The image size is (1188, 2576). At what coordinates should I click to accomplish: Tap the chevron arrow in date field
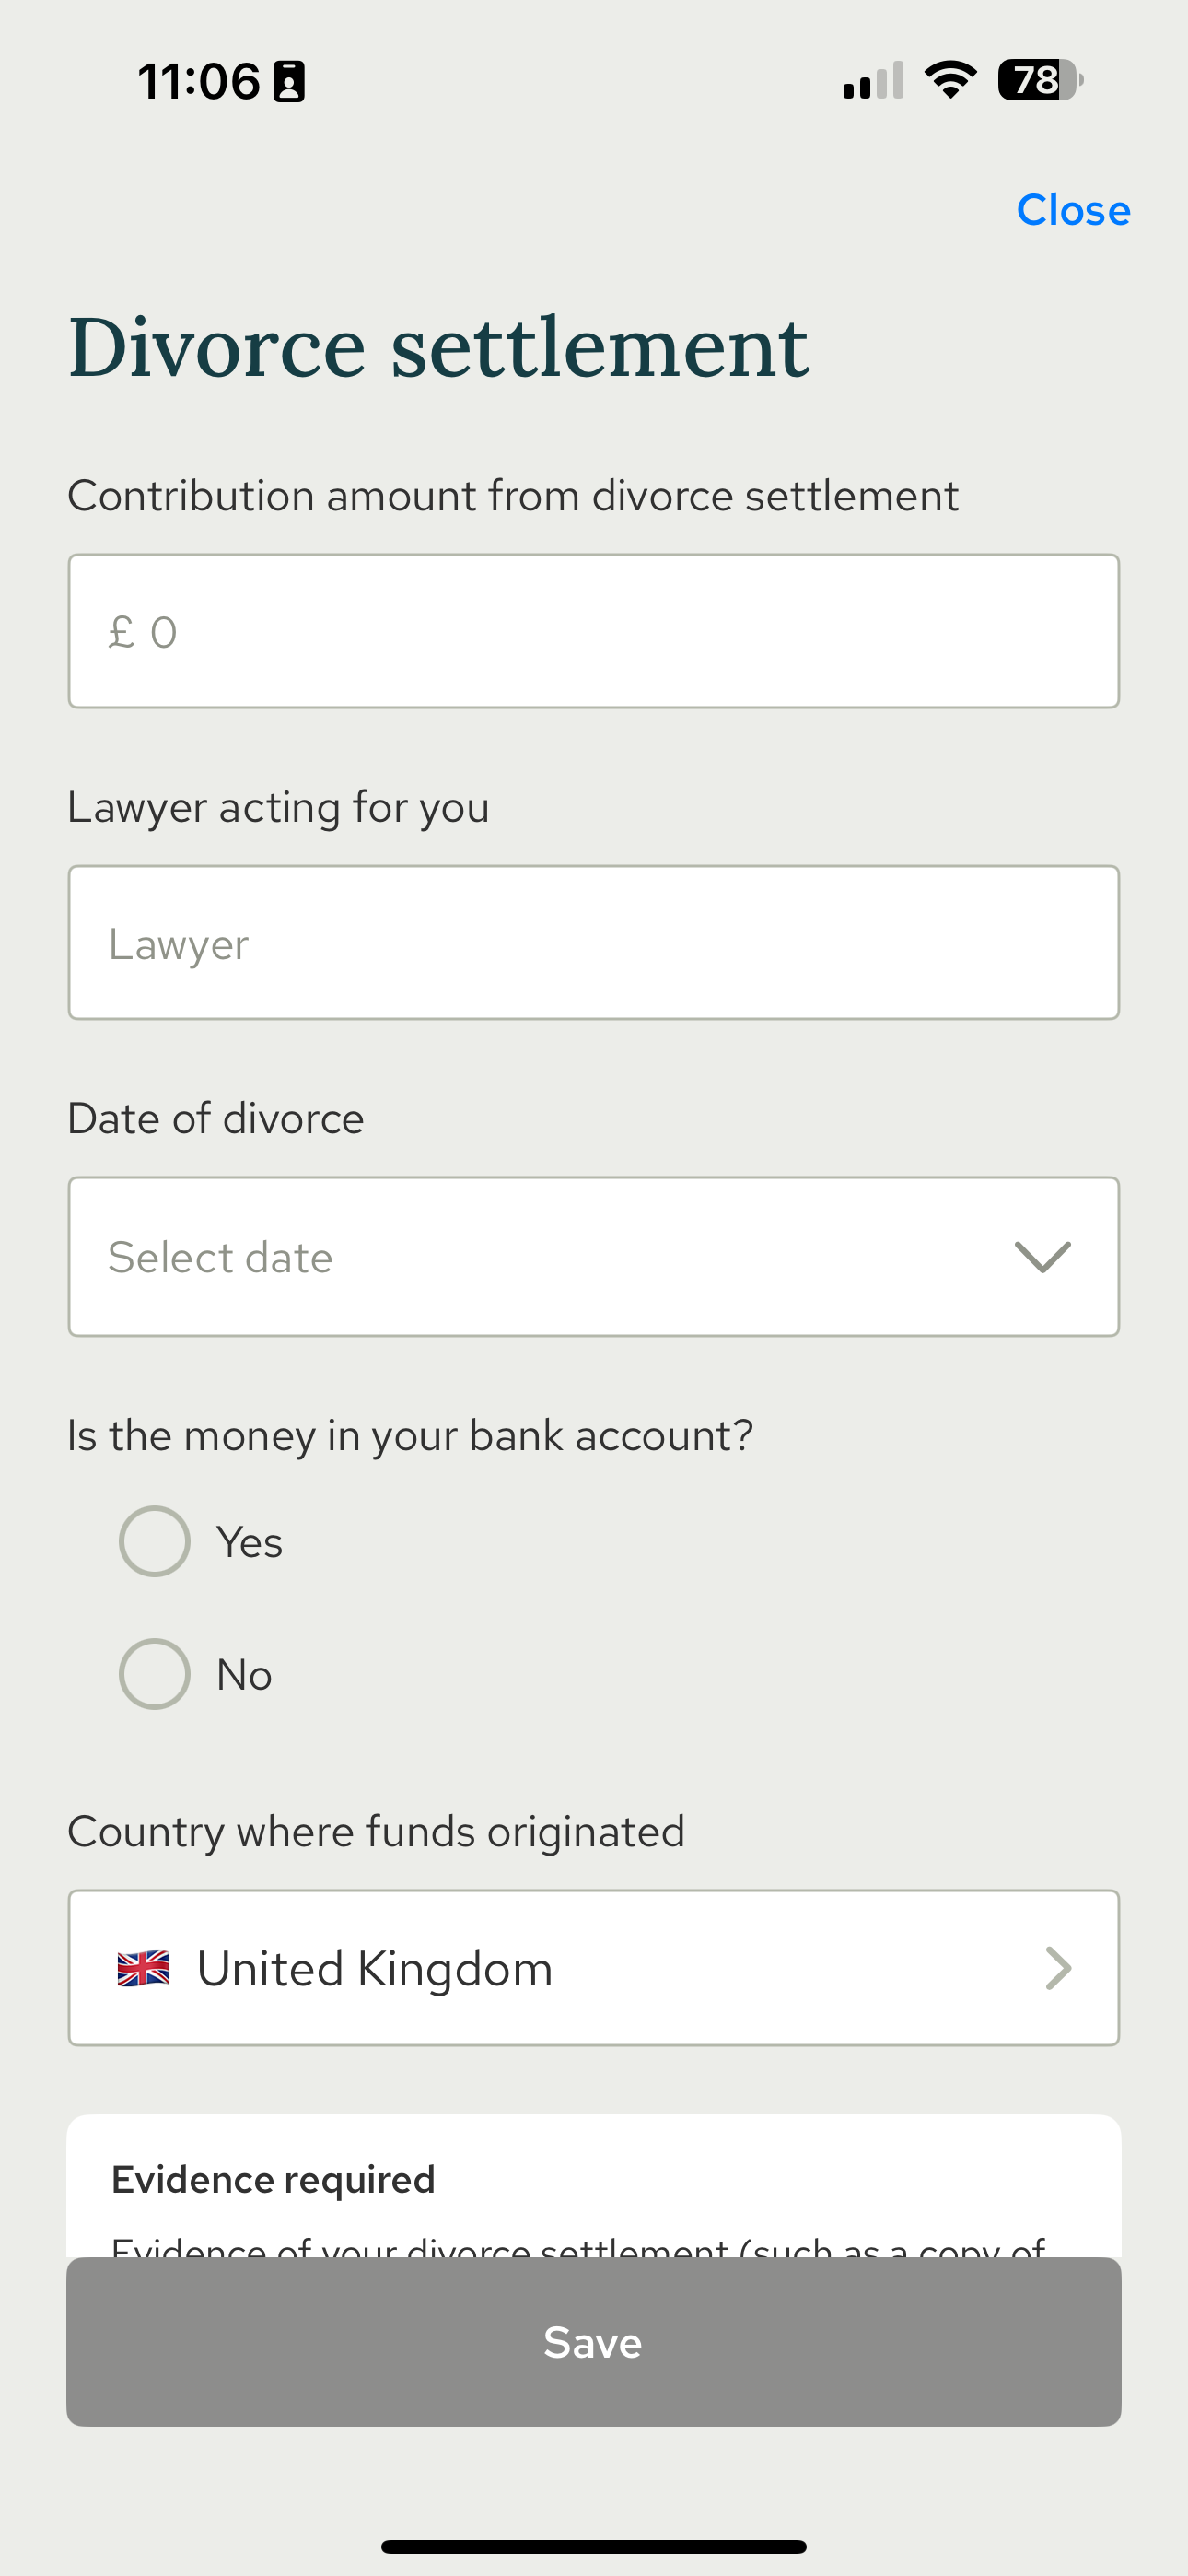tap(1042, 1257)
